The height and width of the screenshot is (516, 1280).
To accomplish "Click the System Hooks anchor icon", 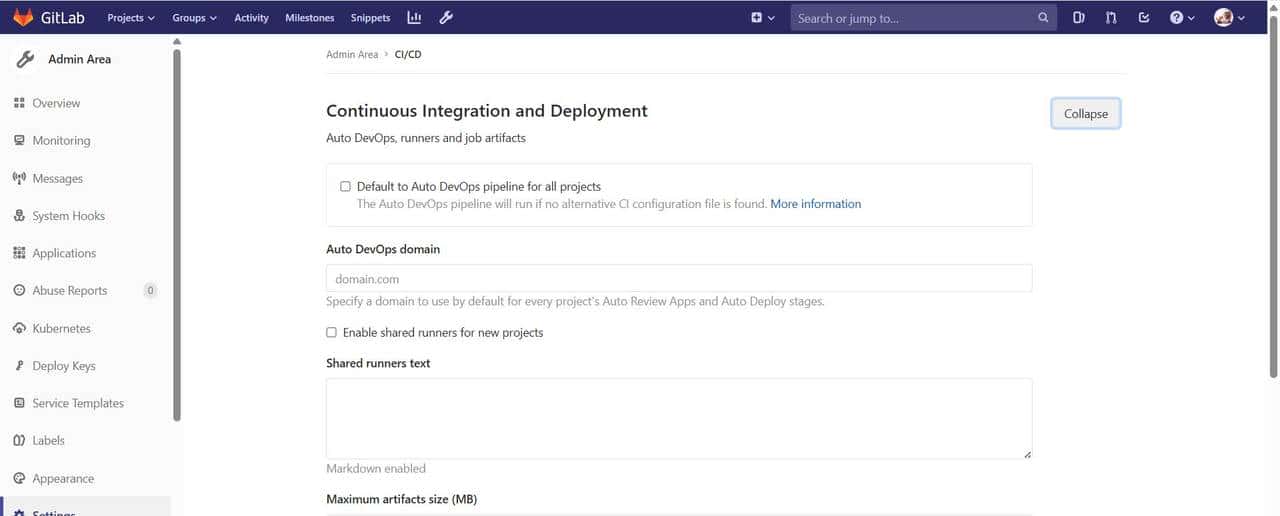I will pos(19,215).
